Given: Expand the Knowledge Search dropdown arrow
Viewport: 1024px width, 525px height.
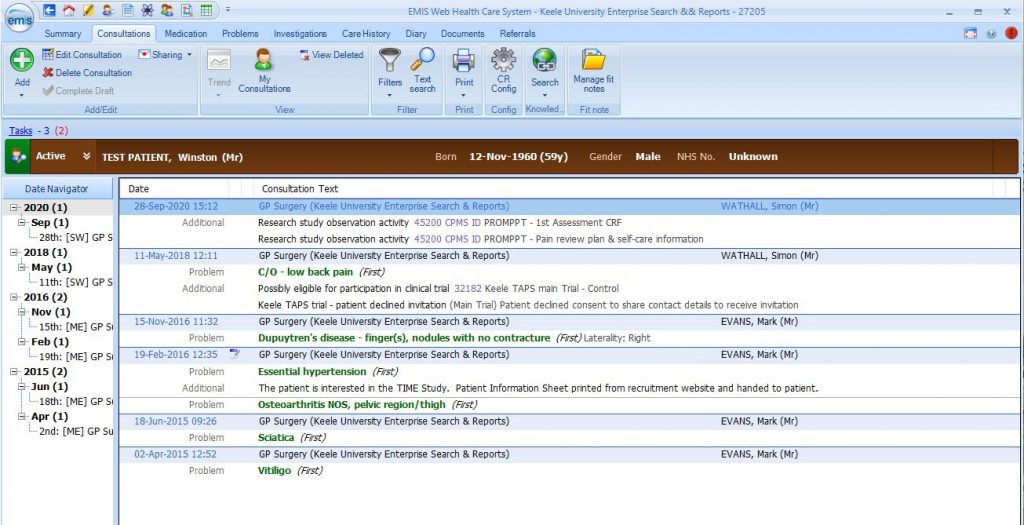Looking at the screenshot, I should point(544,95).
